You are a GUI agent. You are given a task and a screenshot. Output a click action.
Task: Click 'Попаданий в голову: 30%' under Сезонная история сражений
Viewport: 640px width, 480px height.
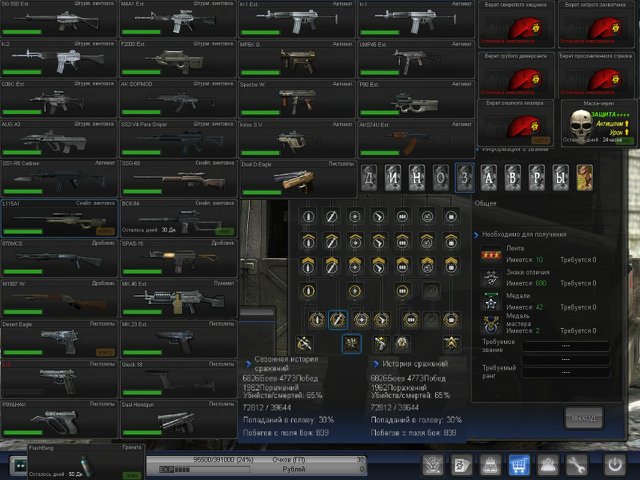click(x=288, y=420)
